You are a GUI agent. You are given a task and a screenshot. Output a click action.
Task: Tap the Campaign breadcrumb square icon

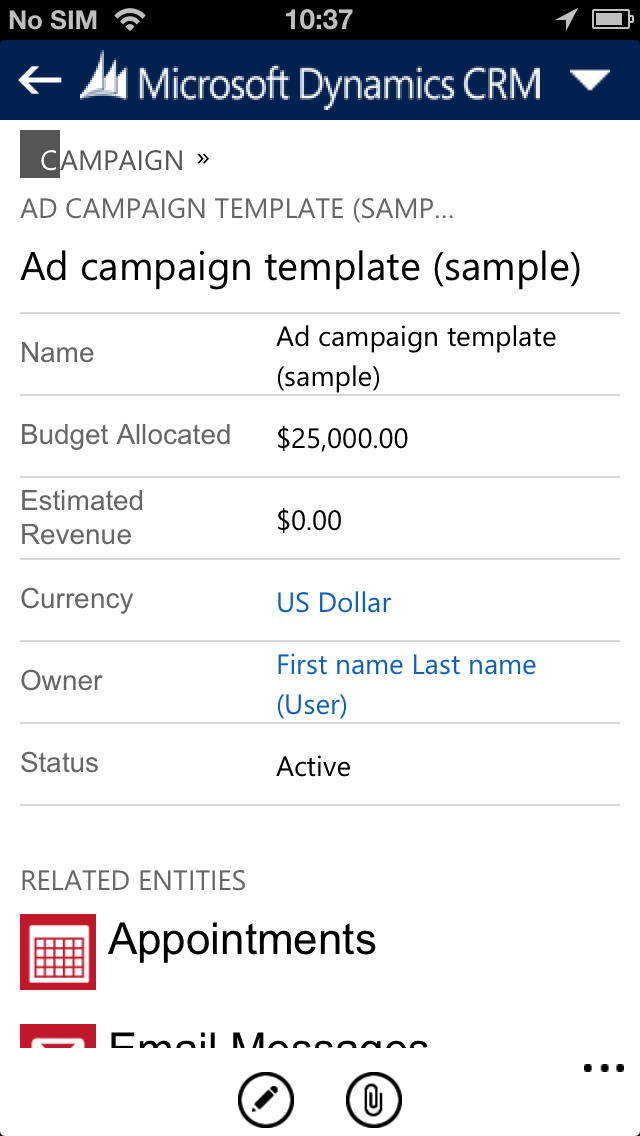(40, 154)
